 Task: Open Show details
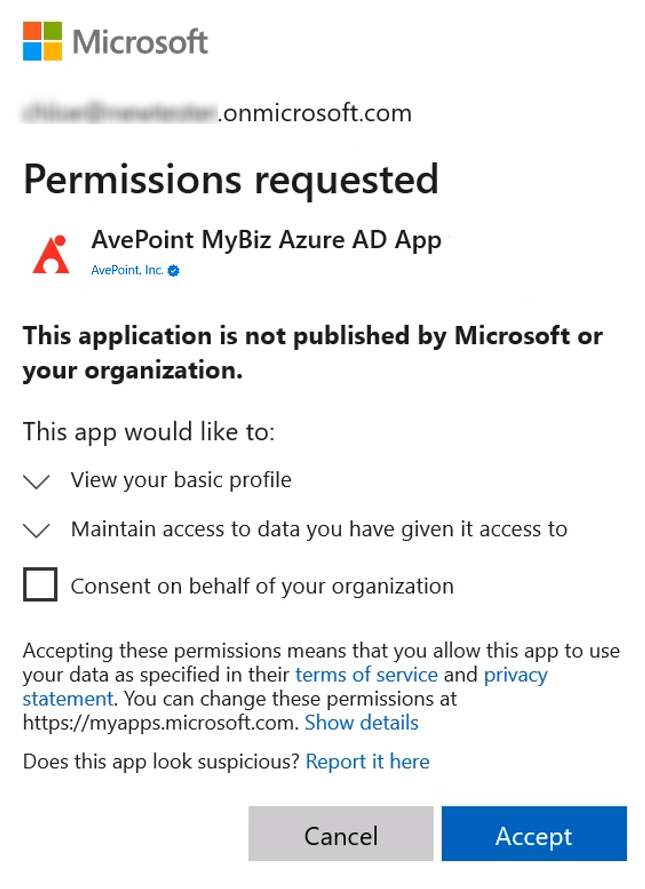coord(361,722)
